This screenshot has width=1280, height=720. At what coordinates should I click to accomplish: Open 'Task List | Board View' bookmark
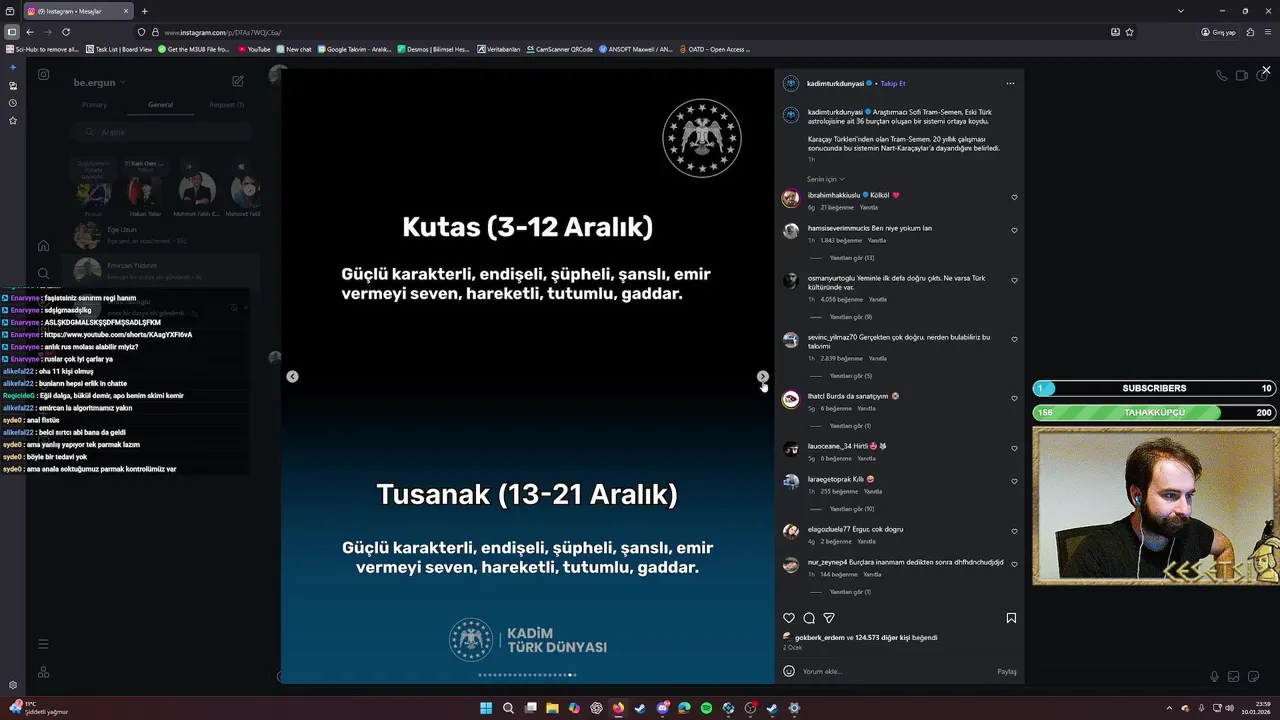(x=119, y=49)
